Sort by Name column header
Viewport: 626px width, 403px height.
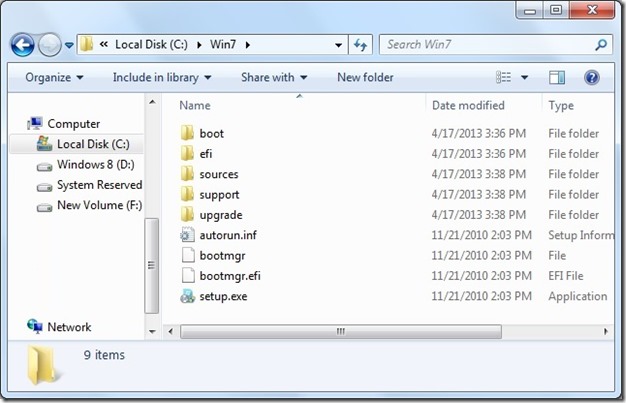click(194, 105)
